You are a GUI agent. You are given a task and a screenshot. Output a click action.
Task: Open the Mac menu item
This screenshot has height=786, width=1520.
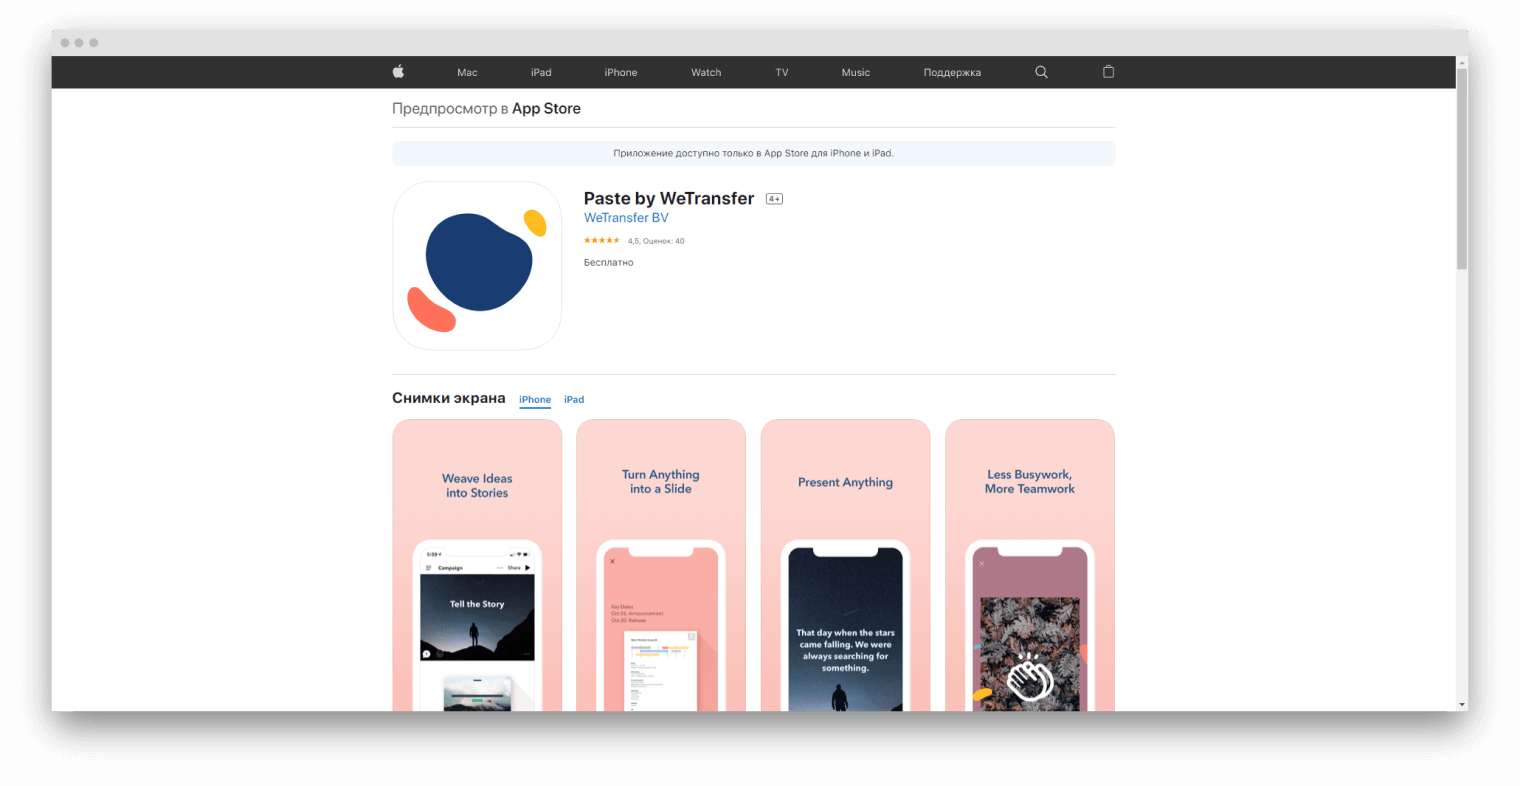[x=467, y=72]
